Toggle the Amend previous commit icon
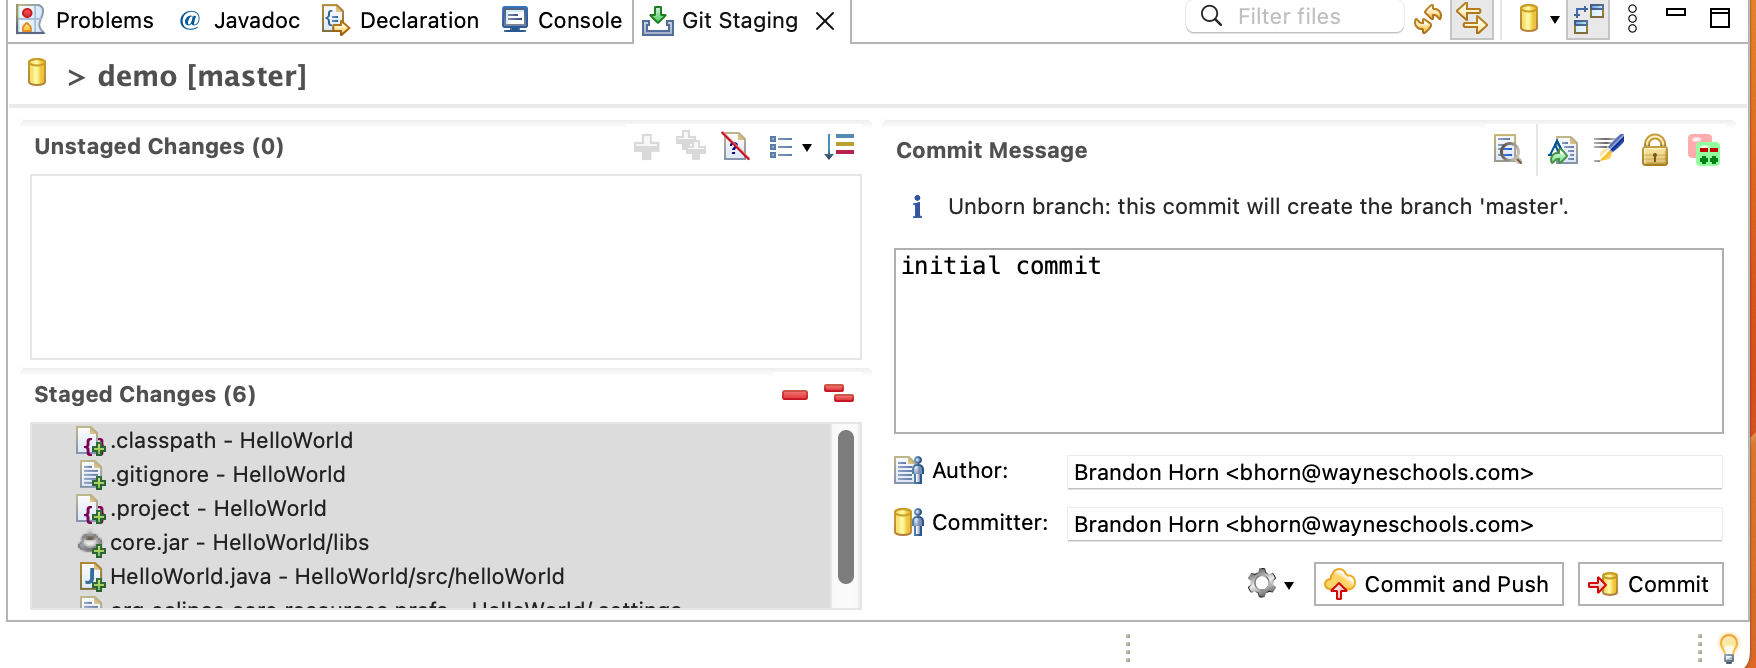The height and width of the screenshot is (668, 1756). coord(1562,150)
